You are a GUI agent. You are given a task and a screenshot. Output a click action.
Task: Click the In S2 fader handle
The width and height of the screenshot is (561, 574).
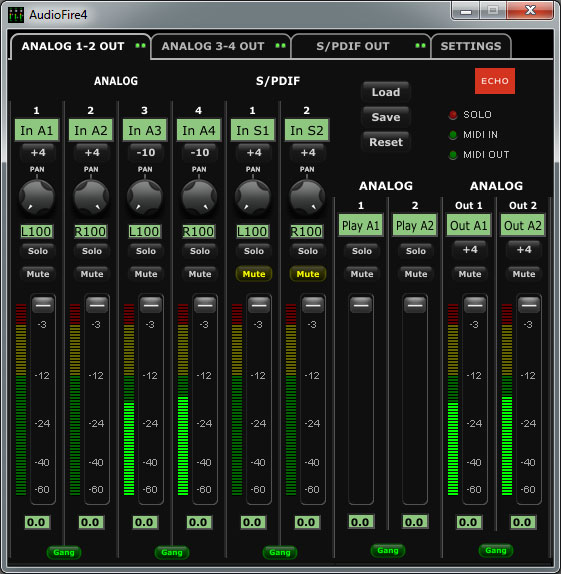(x=313, y=305)
